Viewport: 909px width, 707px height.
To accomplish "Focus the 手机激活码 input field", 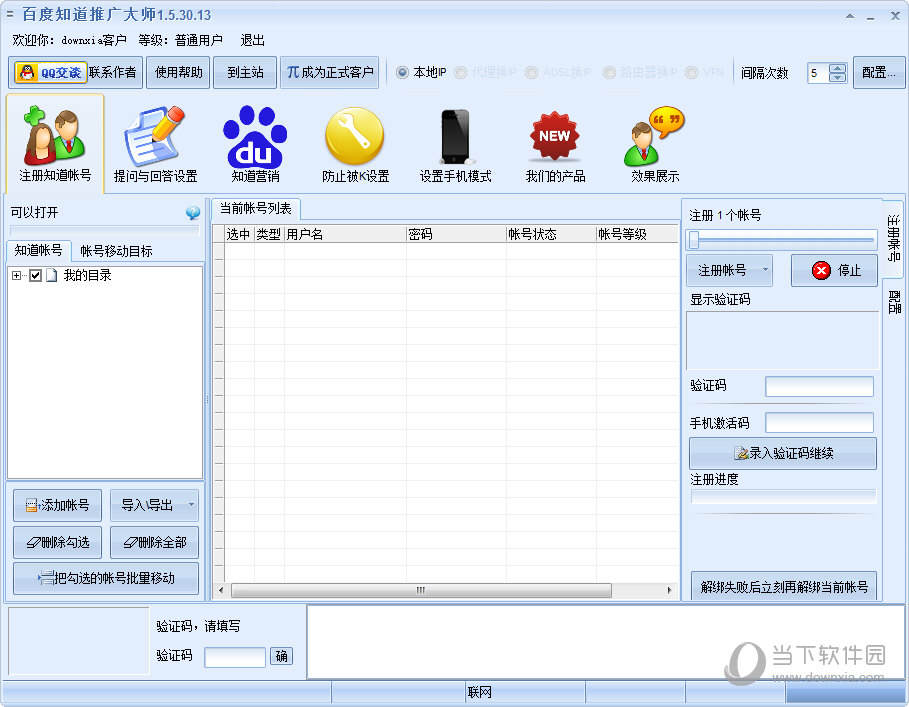I will pyautogui.click(x=819, y=422).
